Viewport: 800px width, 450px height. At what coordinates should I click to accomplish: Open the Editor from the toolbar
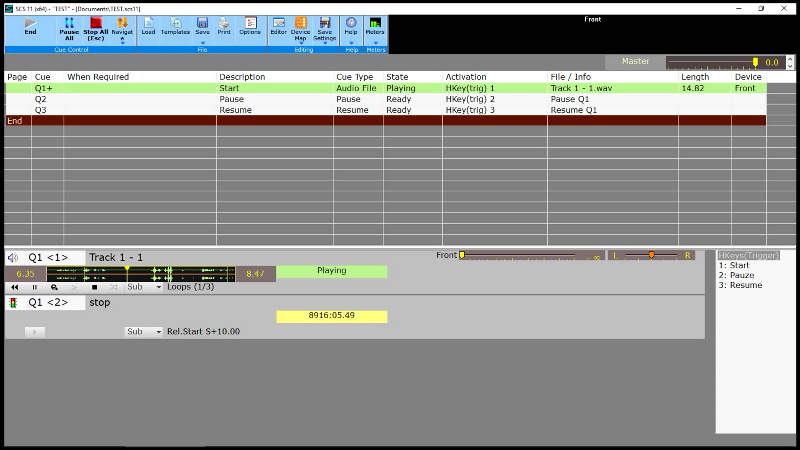point(278,26)
